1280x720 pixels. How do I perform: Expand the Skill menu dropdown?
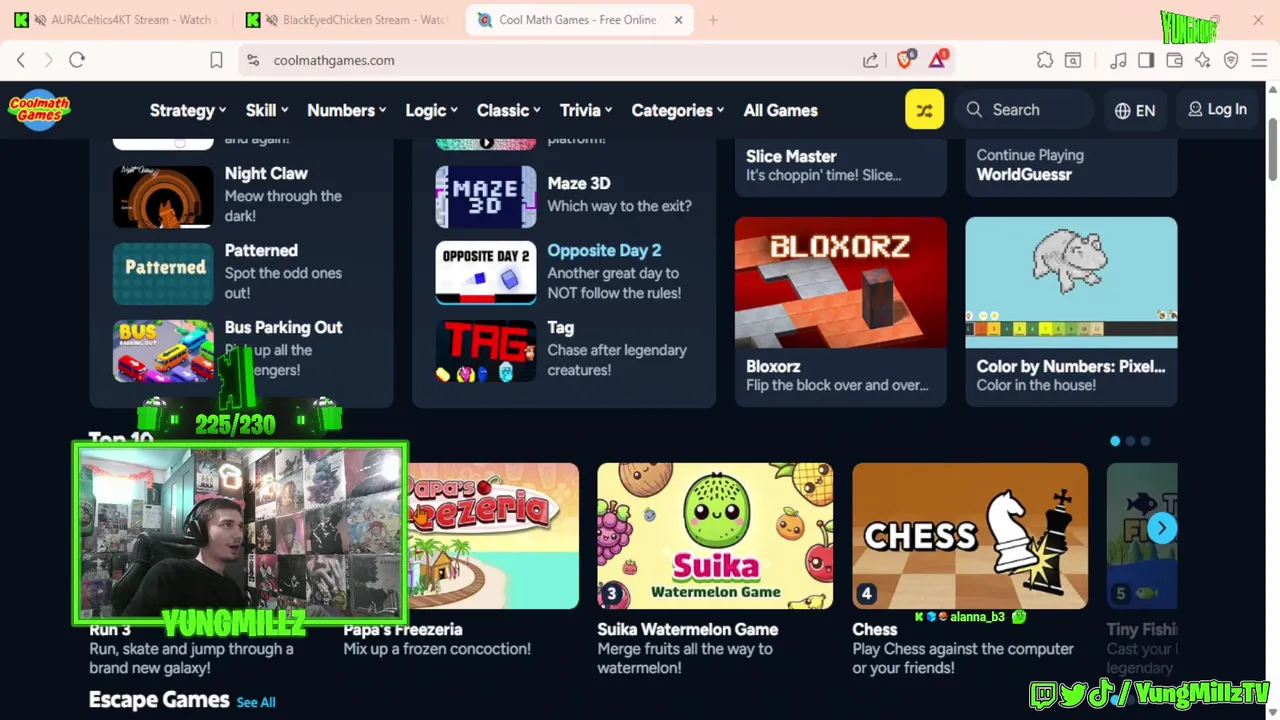point(267,110)
